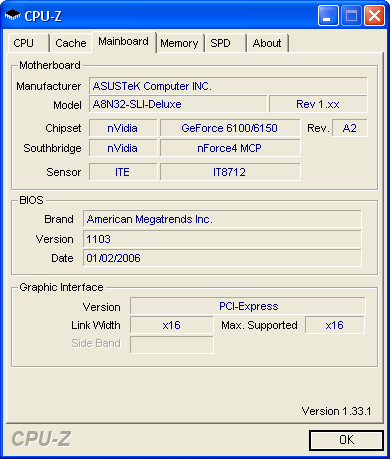The width and height of the screenshot is (390, 459).
Task: Click the Southbridge nVidia vendor field
Action: point(123,148)
